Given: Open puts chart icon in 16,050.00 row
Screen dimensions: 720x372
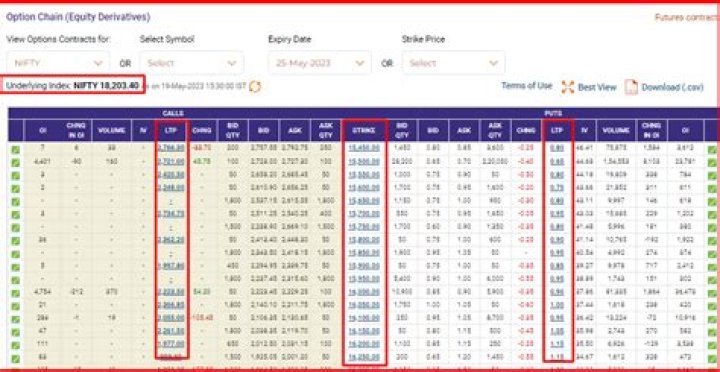Looking at the screenshot, I should click(712, 306).
